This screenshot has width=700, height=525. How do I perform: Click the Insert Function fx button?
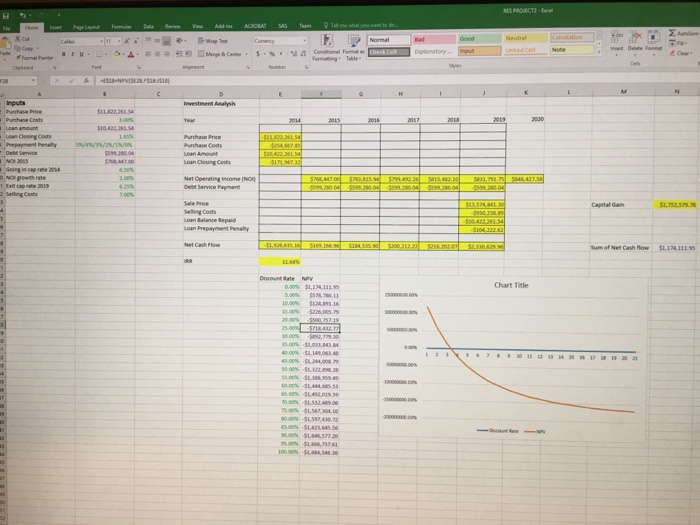[86, 81]
